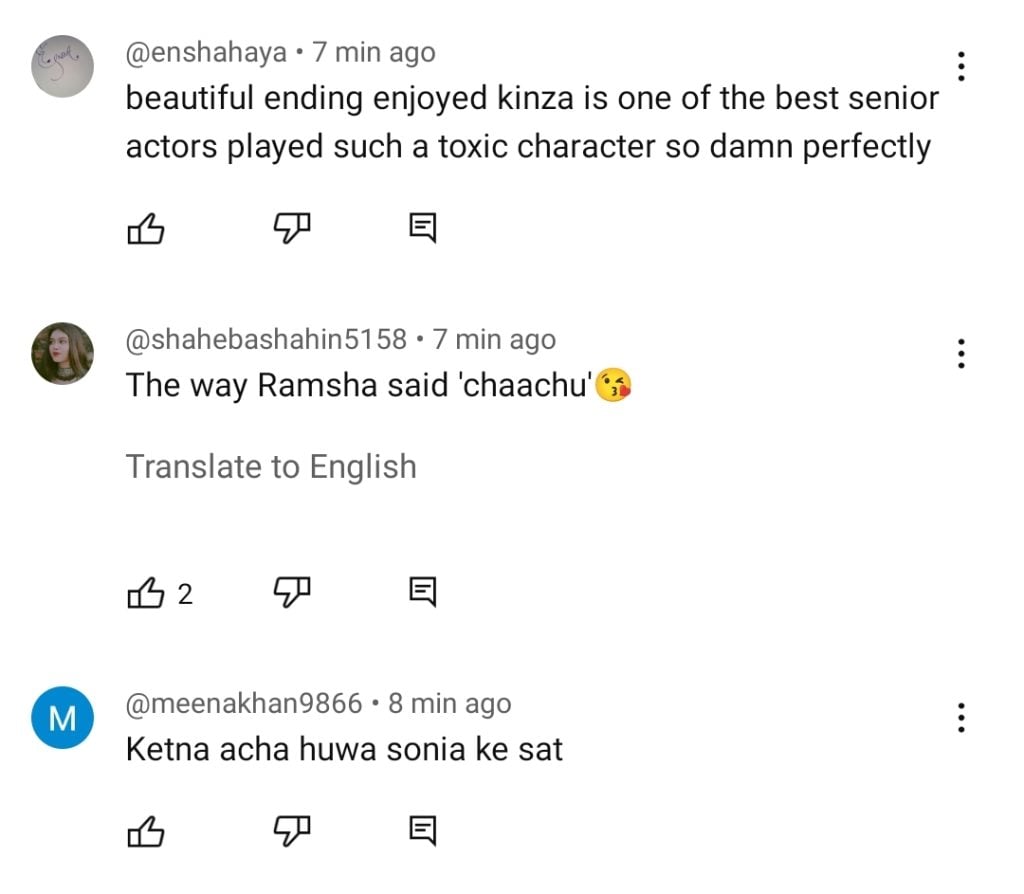
Task: Like the comment by @meenakhan9866
Action: coord(146,830)
